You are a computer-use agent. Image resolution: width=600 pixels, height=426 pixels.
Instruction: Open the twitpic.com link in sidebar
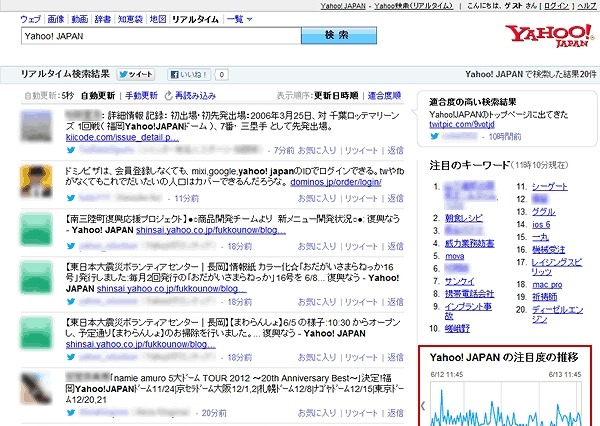(462, 124)
